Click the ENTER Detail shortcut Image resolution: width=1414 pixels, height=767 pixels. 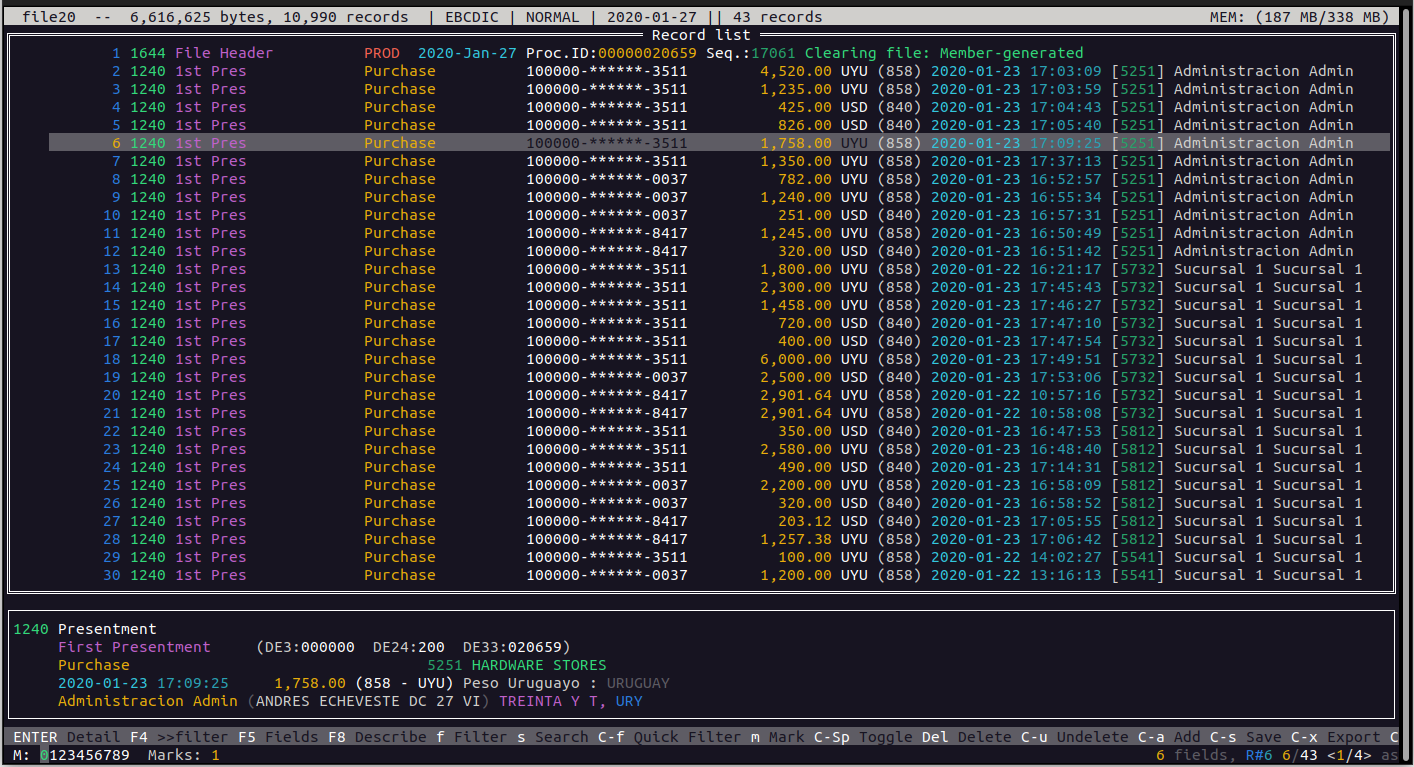tap(66, 737)
